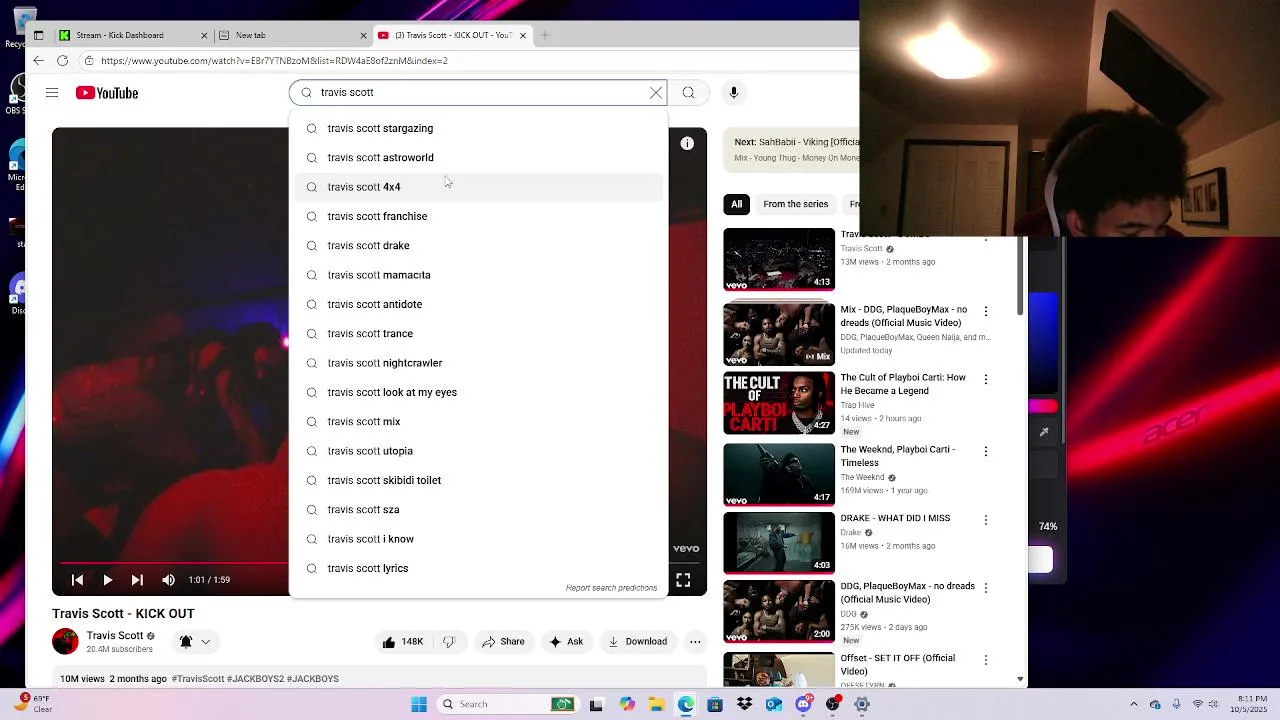Viewport: 1280px width, 720px height.
Task: Open the YouTube hamburger guide menu
Action: tap(52, 93)
